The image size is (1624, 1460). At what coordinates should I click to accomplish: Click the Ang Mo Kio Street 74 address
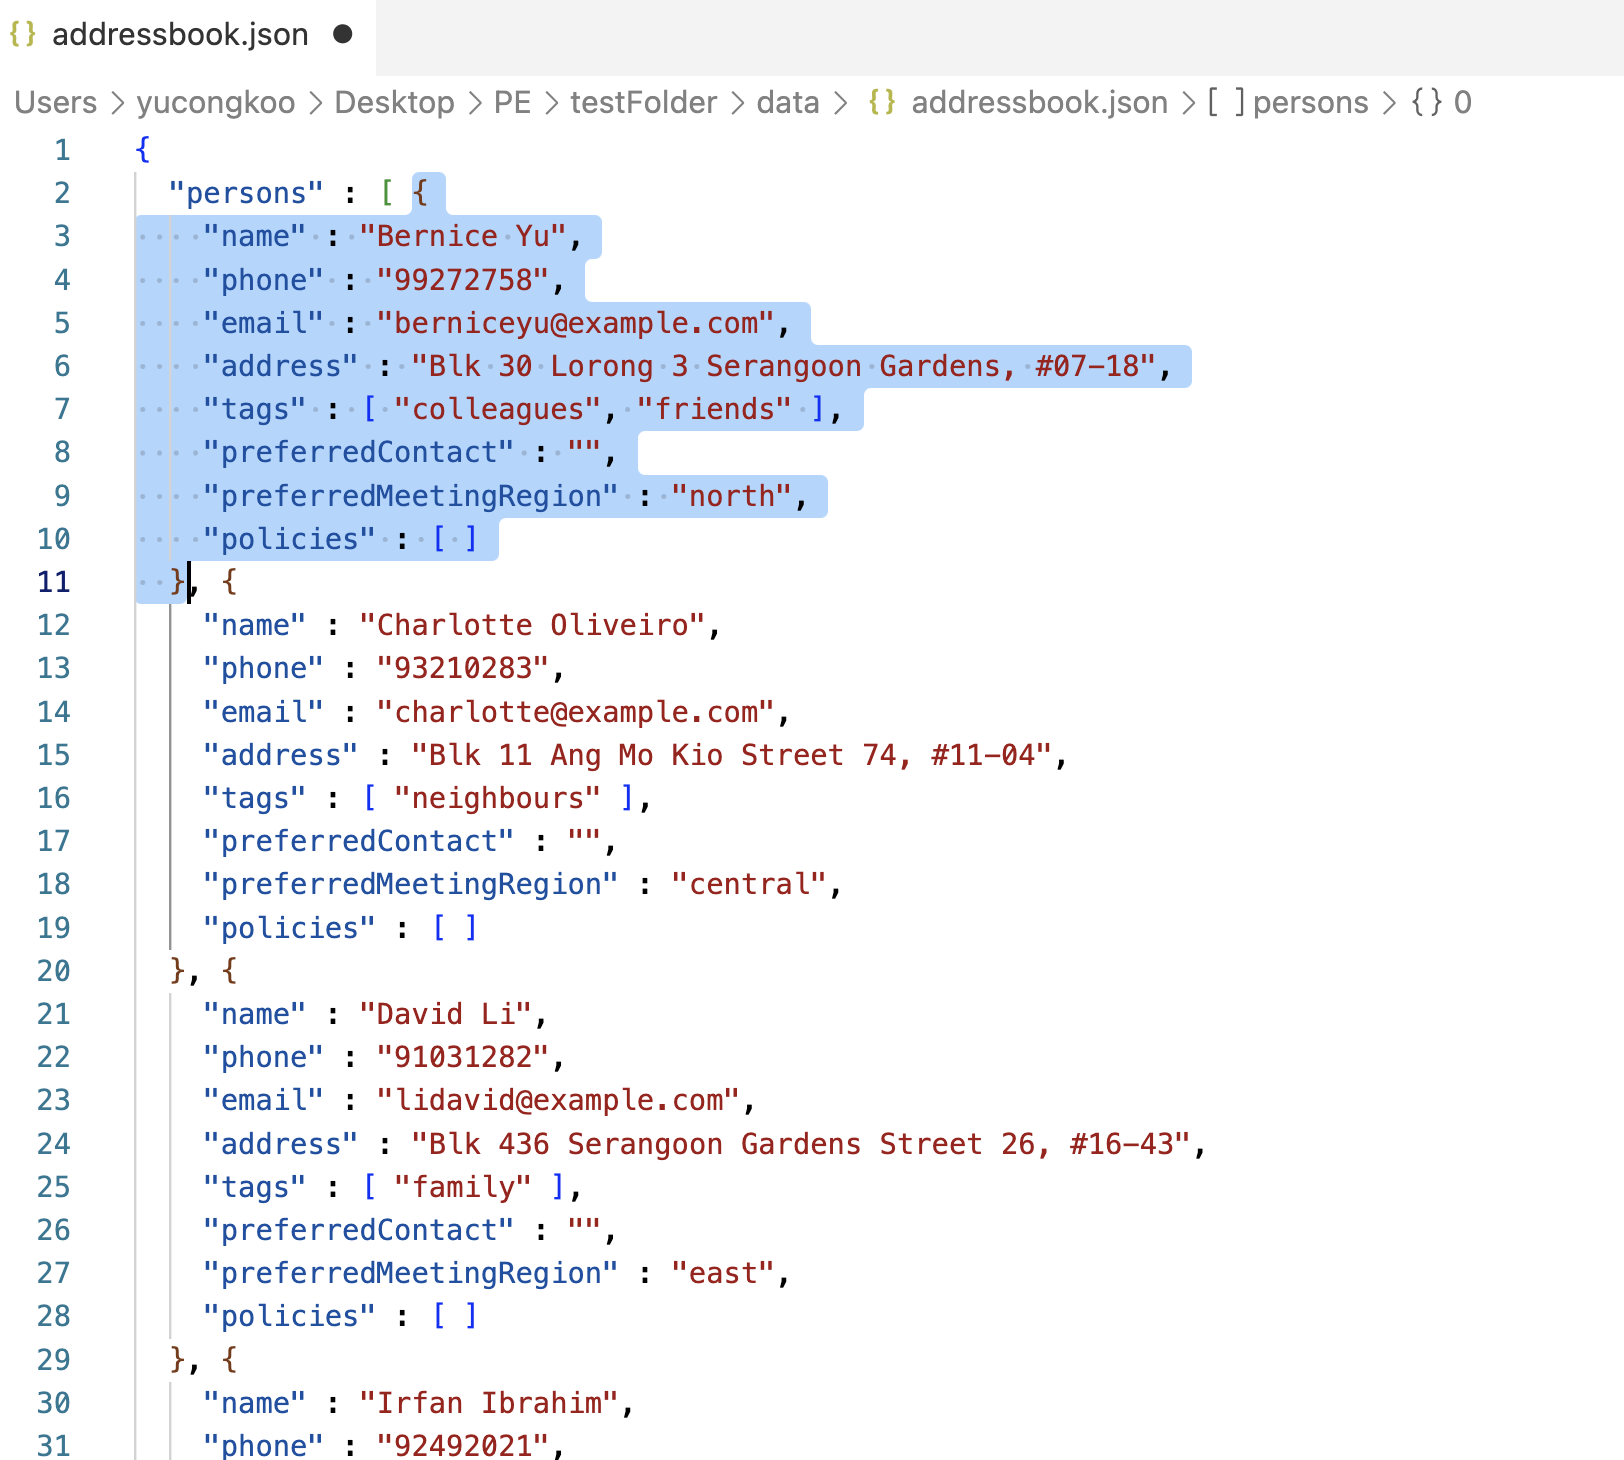click(x=732, y=755)
